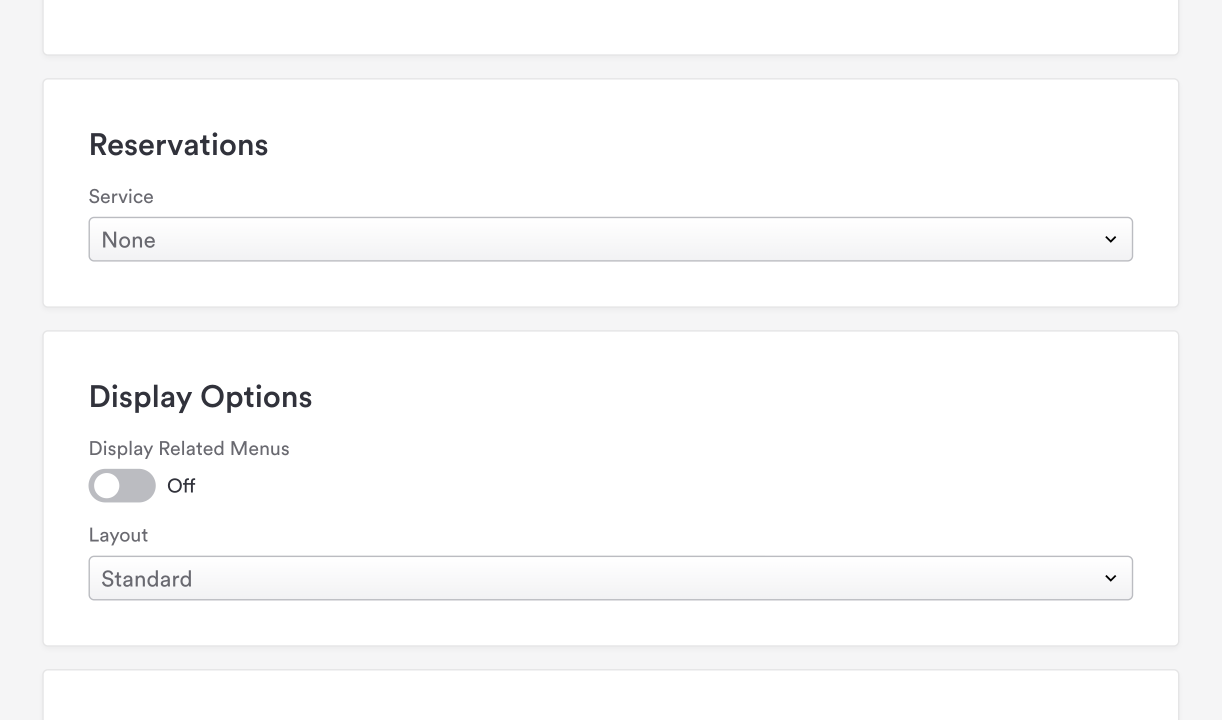Click the chevron arrow on Layout dropdown
1222x720 pixels.
(x=1110, y=579)
